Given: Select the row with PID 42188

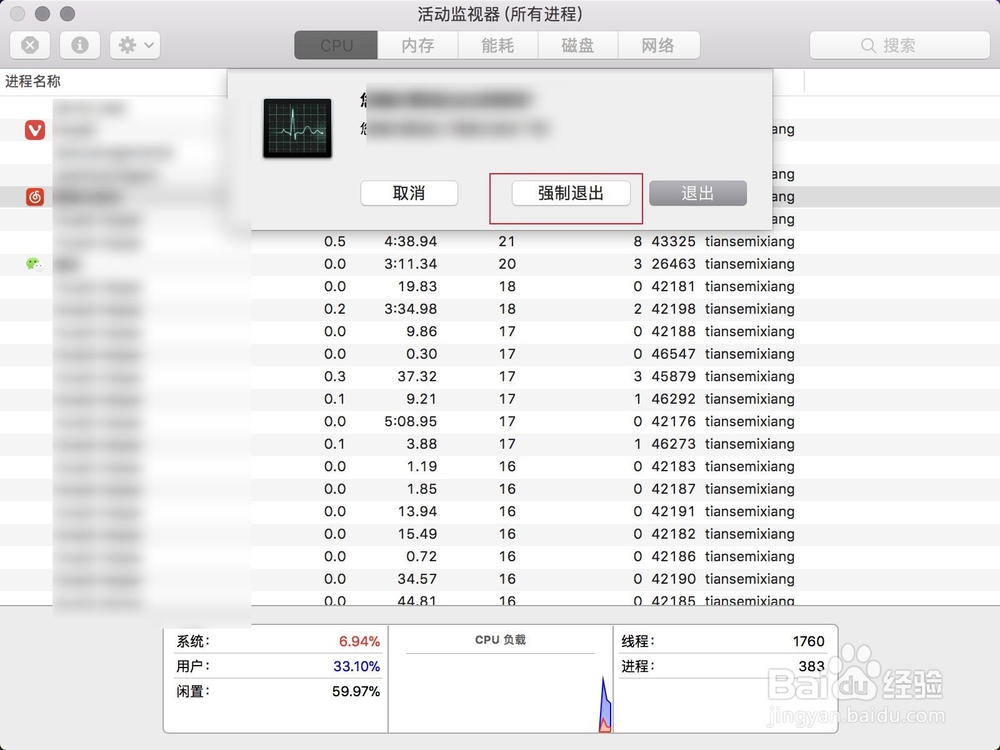Looking at the screenshot, I should click(x=500, y=332).
